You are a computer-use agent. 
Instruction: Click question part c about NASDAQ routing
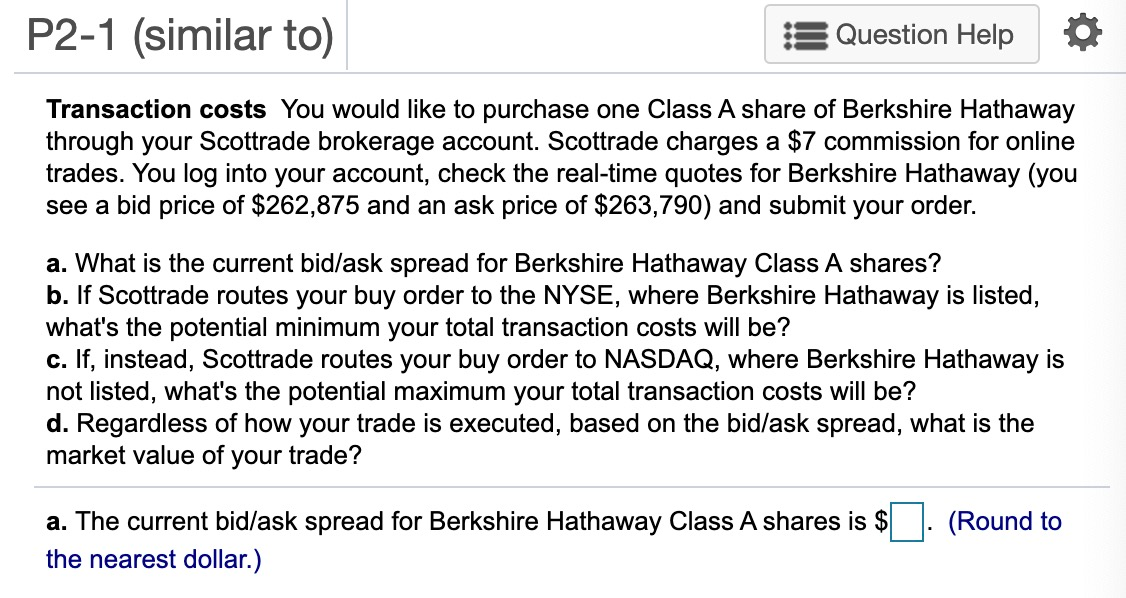(x=554, y=375)
